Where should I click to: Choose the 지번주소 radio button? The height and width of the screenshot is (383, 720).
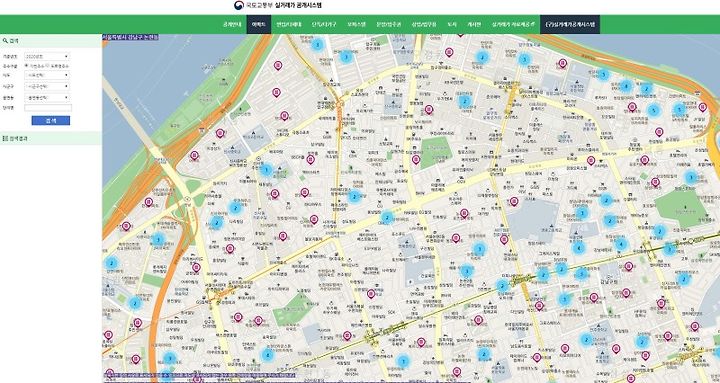pos(26,66)
